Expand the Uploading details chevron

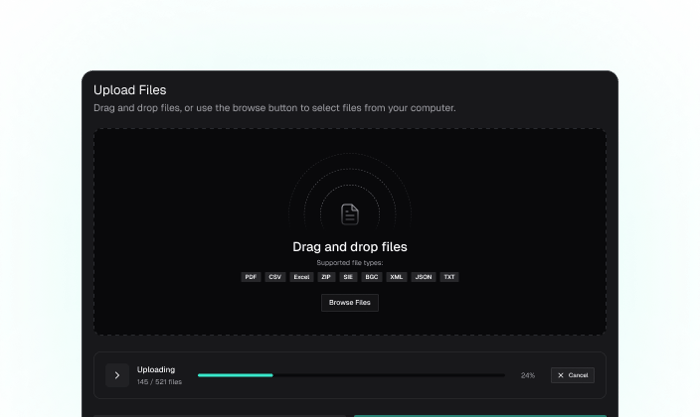pos(117,375)
